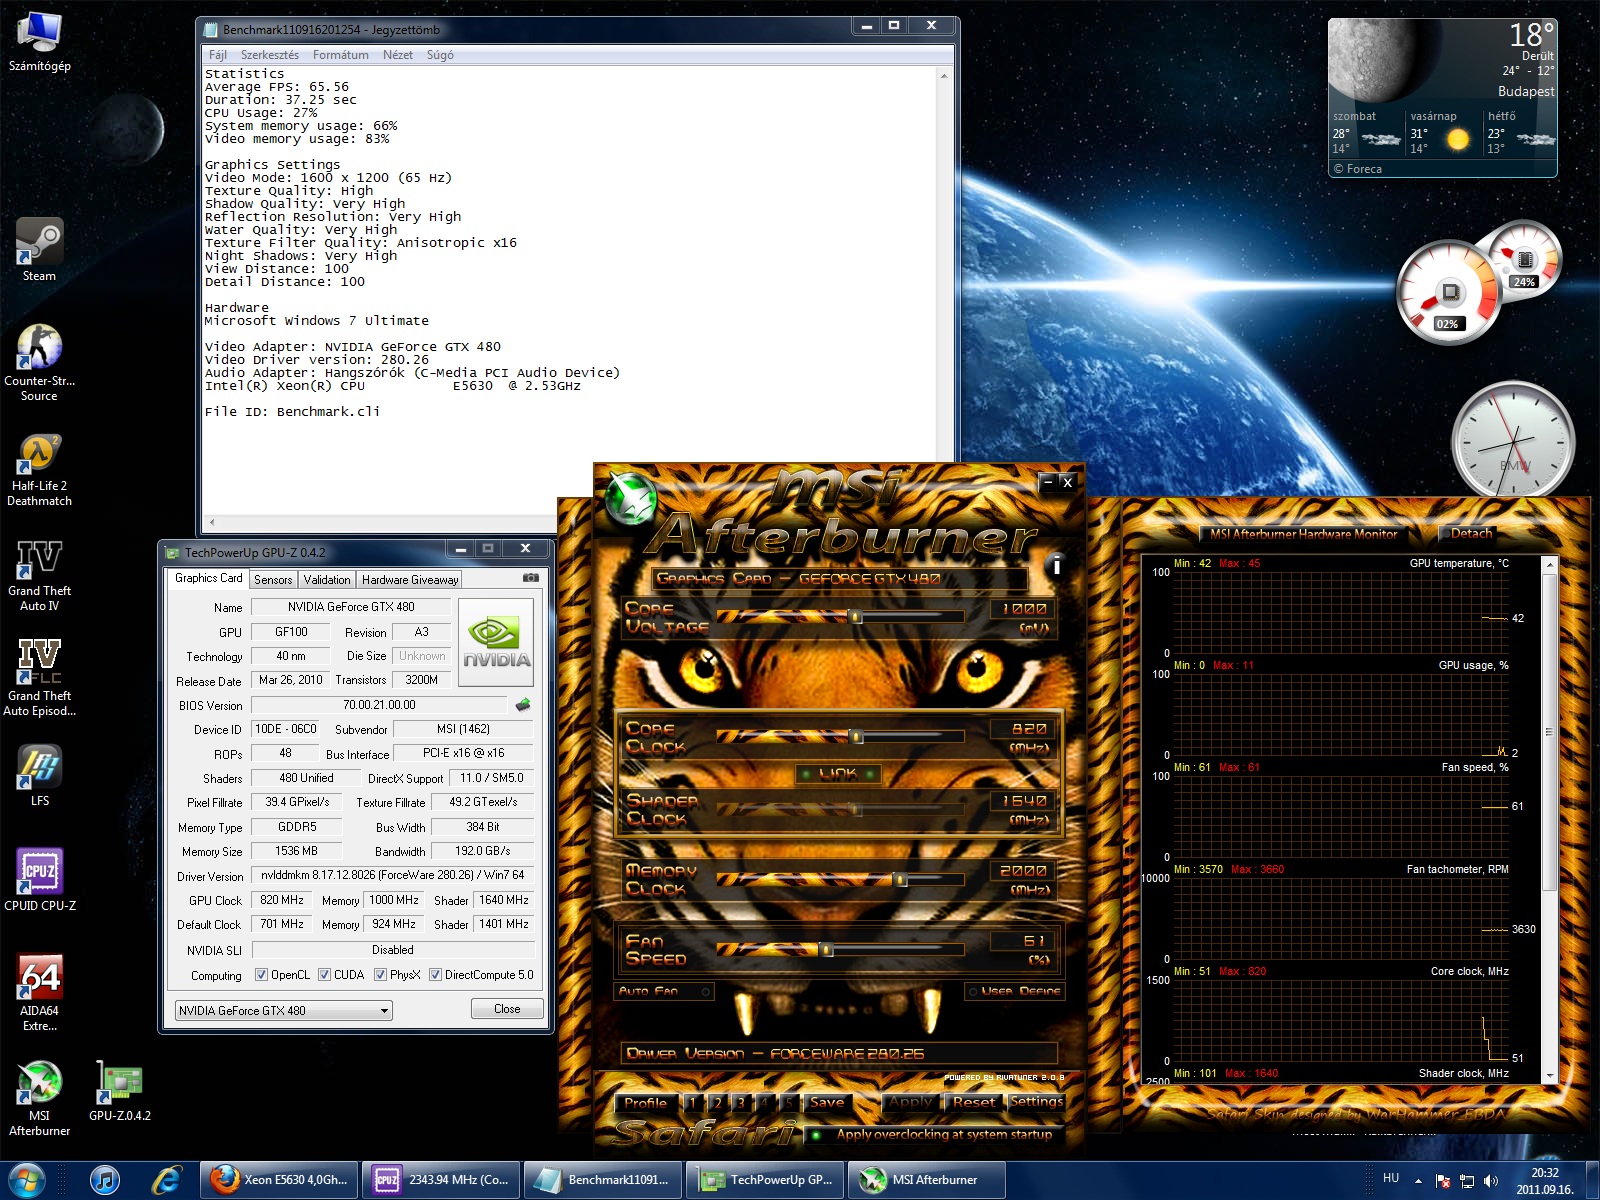Launch Steam from the desktop
The width and height of the screenshot is (1600, 1200).
[40, 250]
